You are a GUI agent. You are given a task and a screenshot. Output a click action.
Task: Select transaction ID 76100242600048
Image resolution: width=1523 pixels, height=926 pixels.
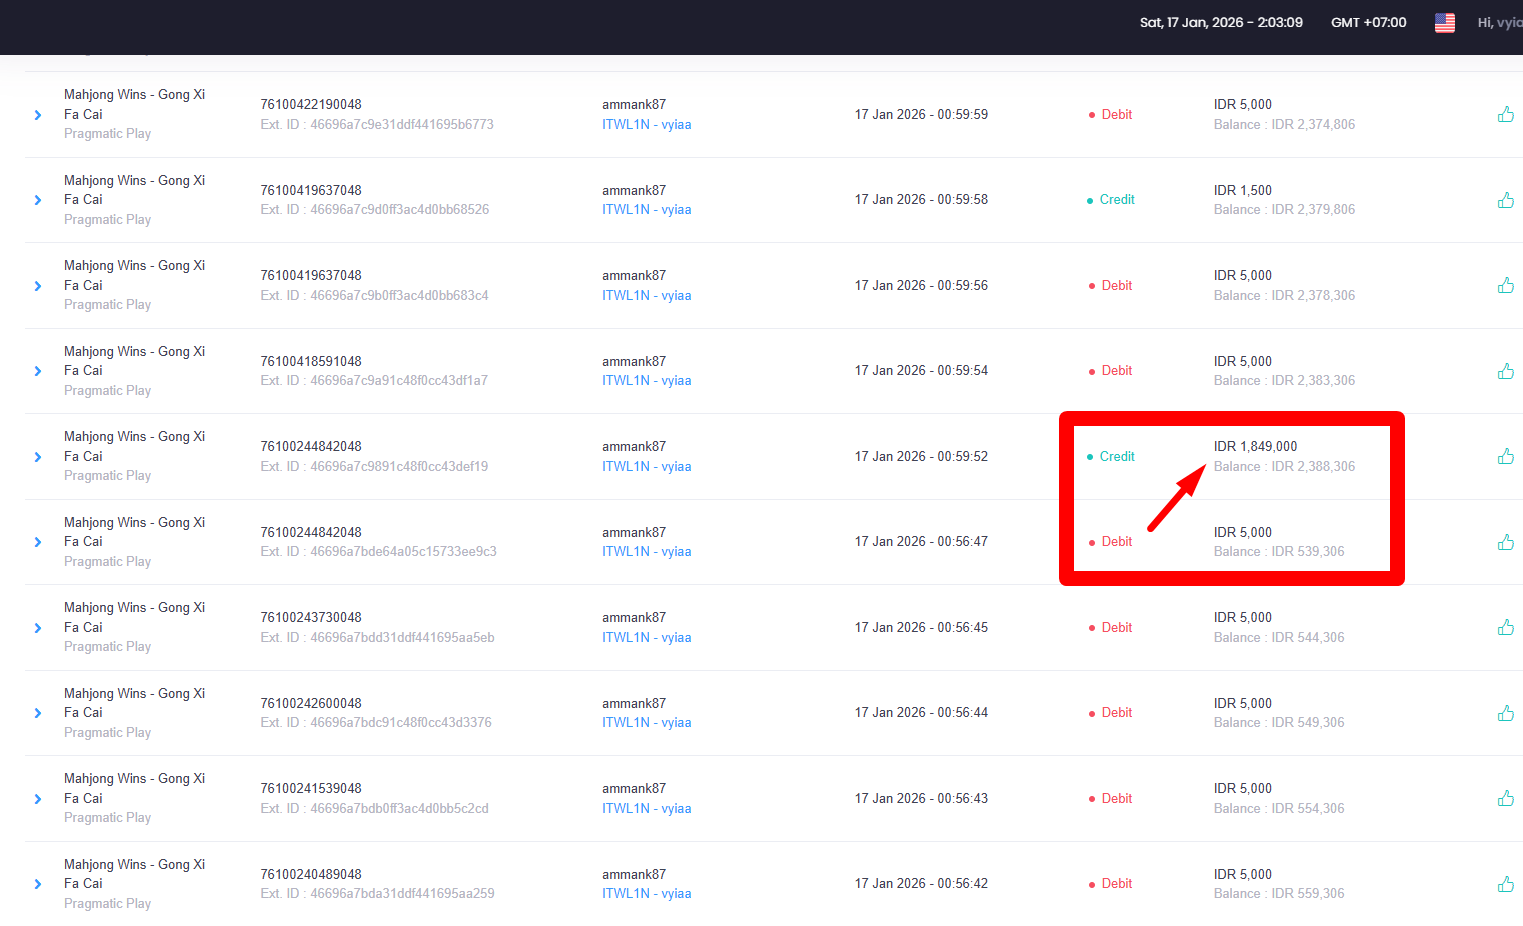point(311,703)
